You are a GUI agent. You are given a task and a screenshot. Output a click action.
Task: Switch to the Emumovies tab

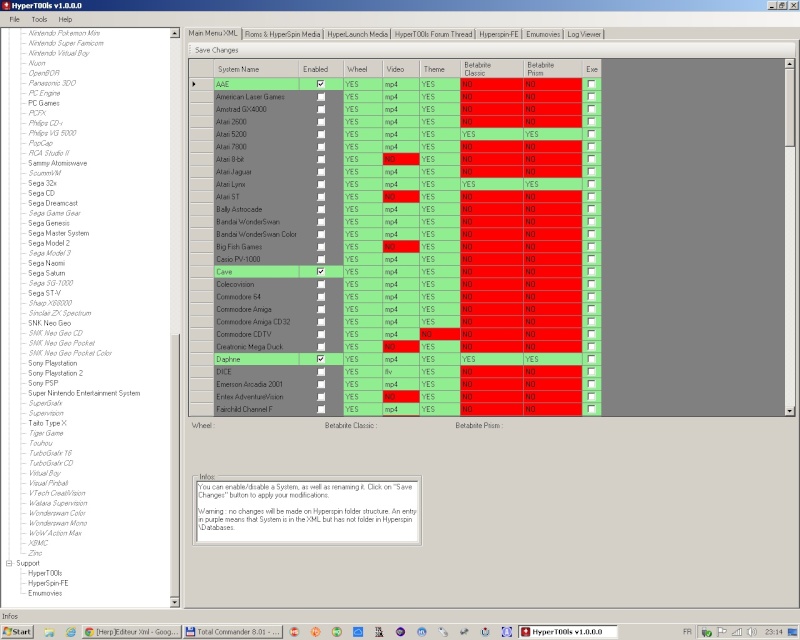click(x=543, y=34)
